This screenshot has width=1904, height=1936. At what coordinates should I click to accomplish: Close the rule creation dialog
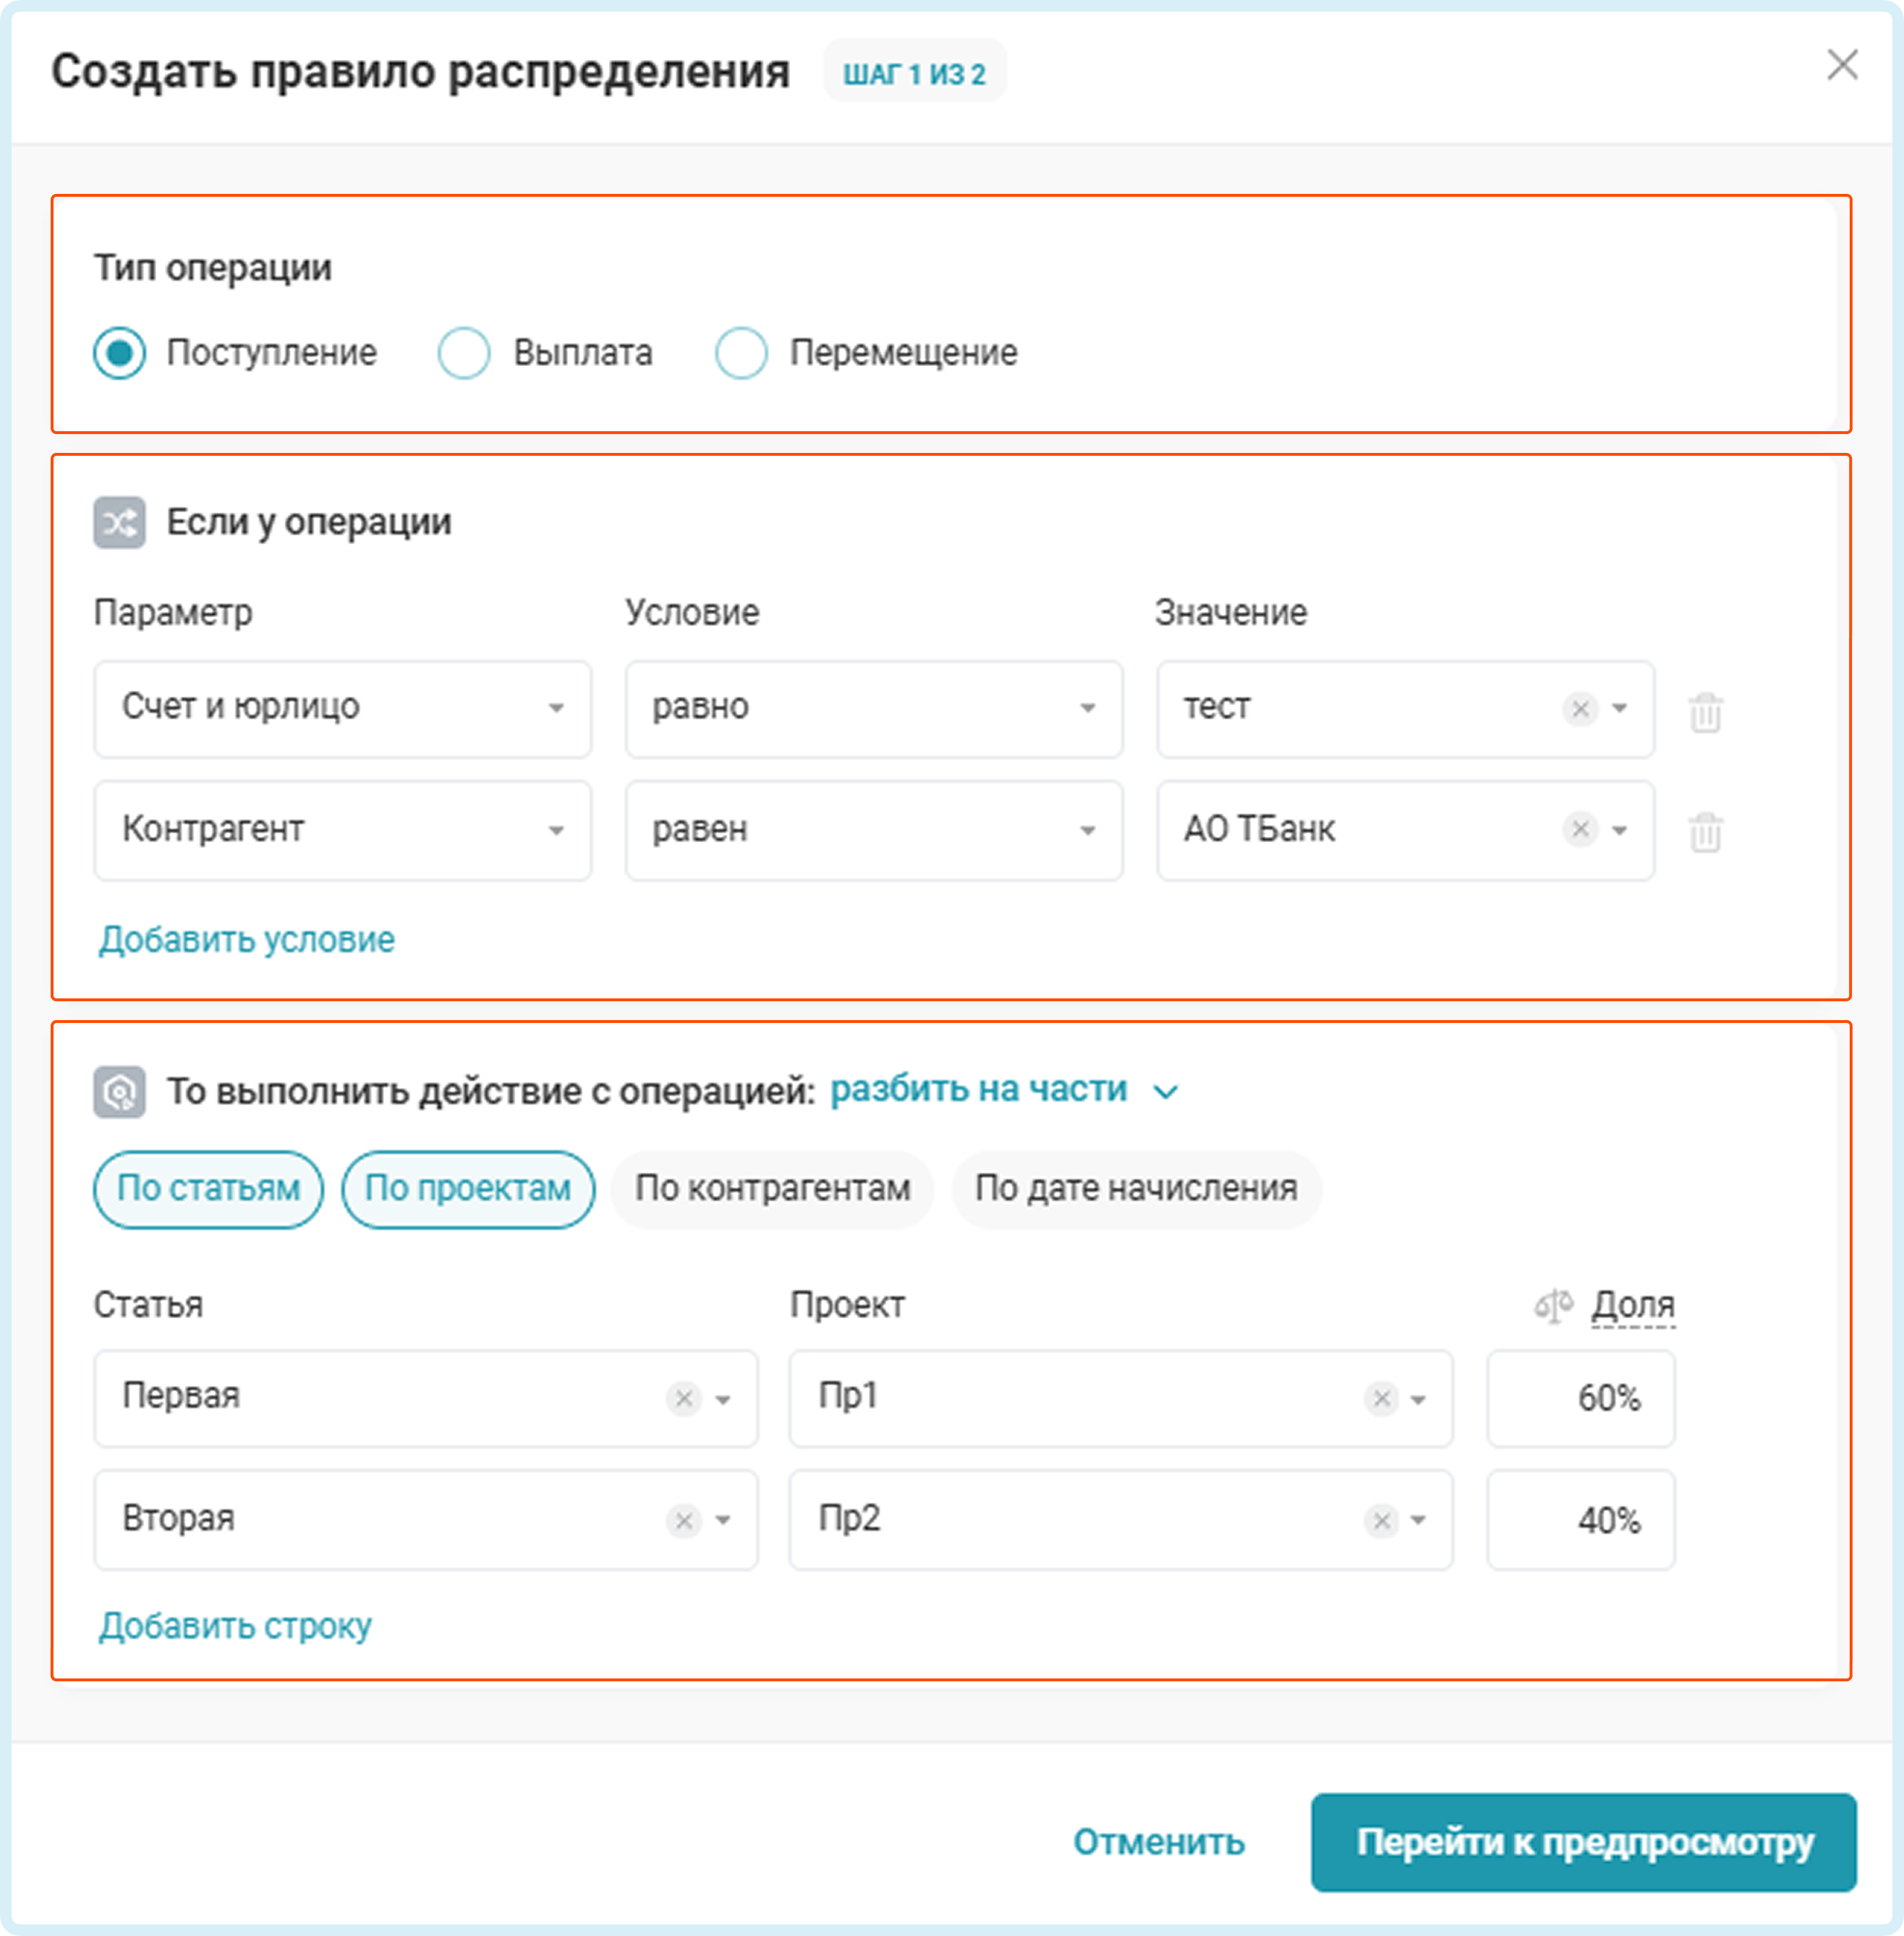pos(1842,66)
